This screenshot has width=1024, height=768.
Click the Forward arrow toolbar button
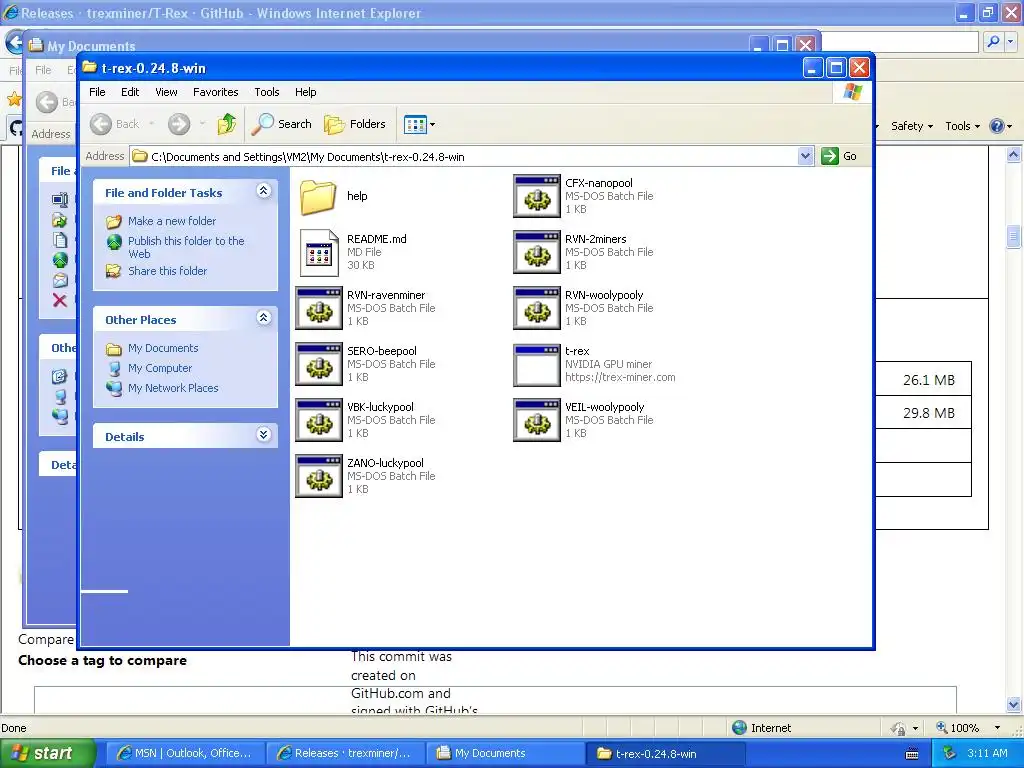[179, 123]
